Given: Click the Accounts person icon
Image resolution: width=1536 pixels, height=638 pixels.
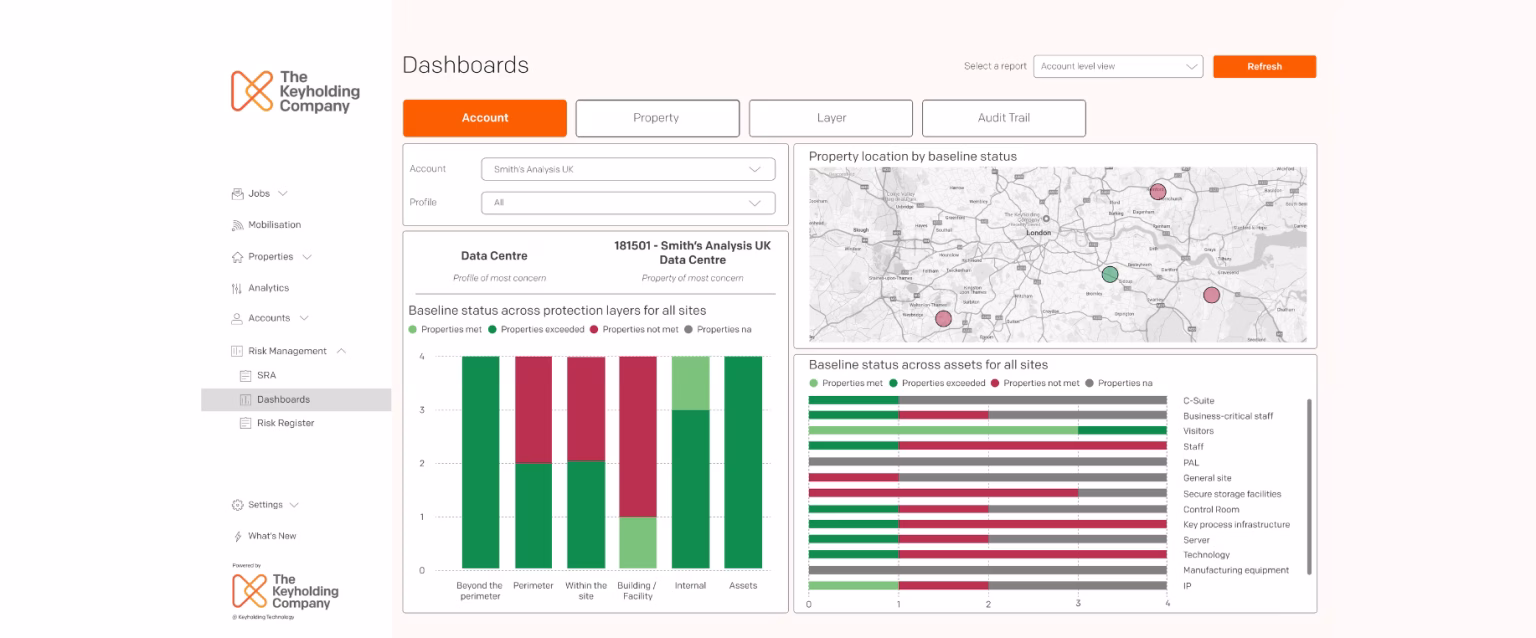Looking at the screenshot, I should click(x=237, y=319).
